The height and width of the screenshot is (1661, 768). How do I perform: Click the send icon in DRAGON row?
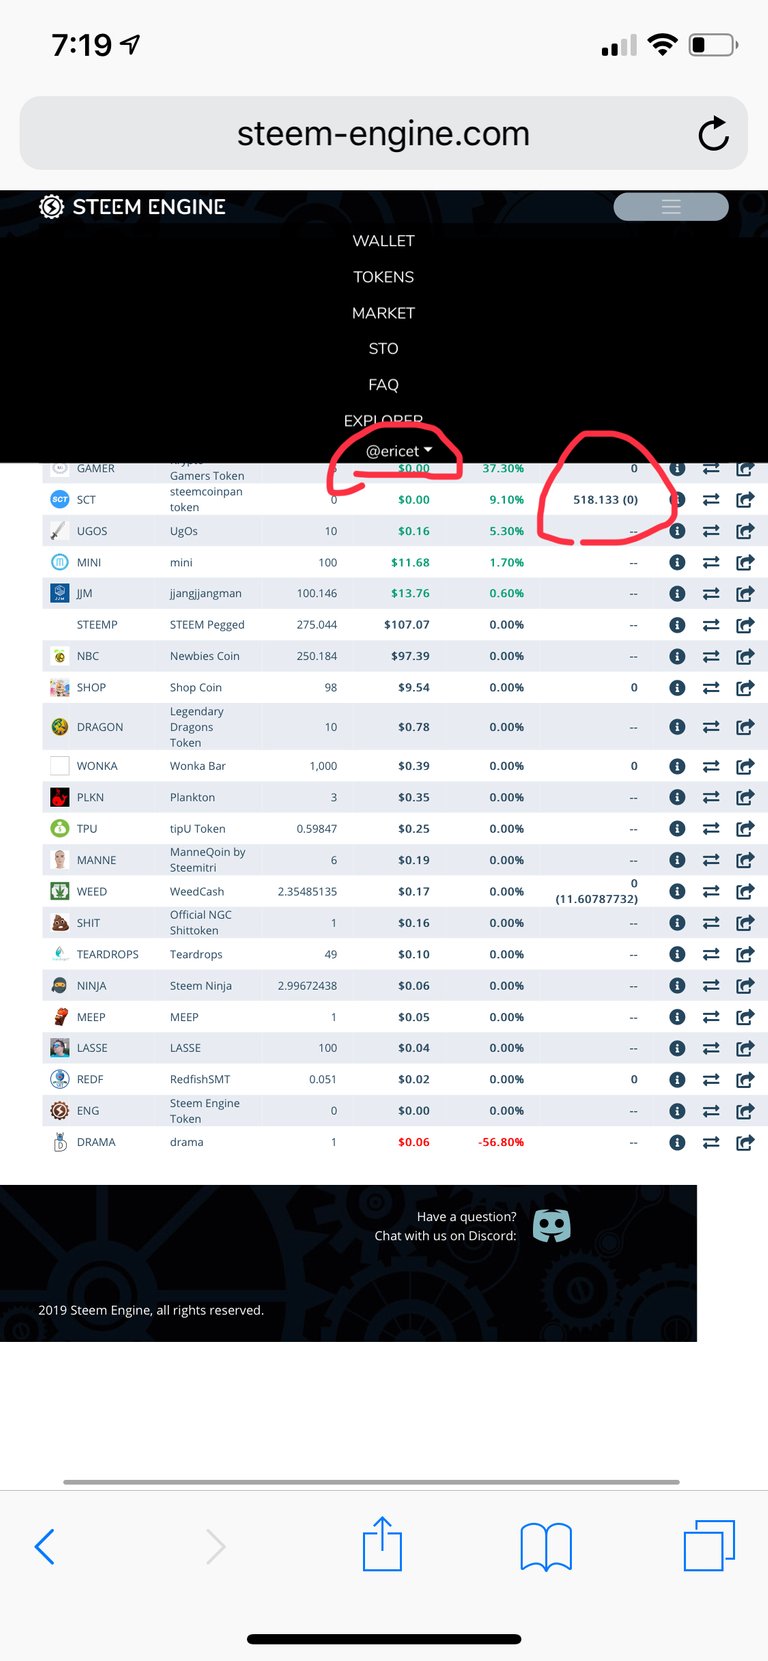coord(745,727)
